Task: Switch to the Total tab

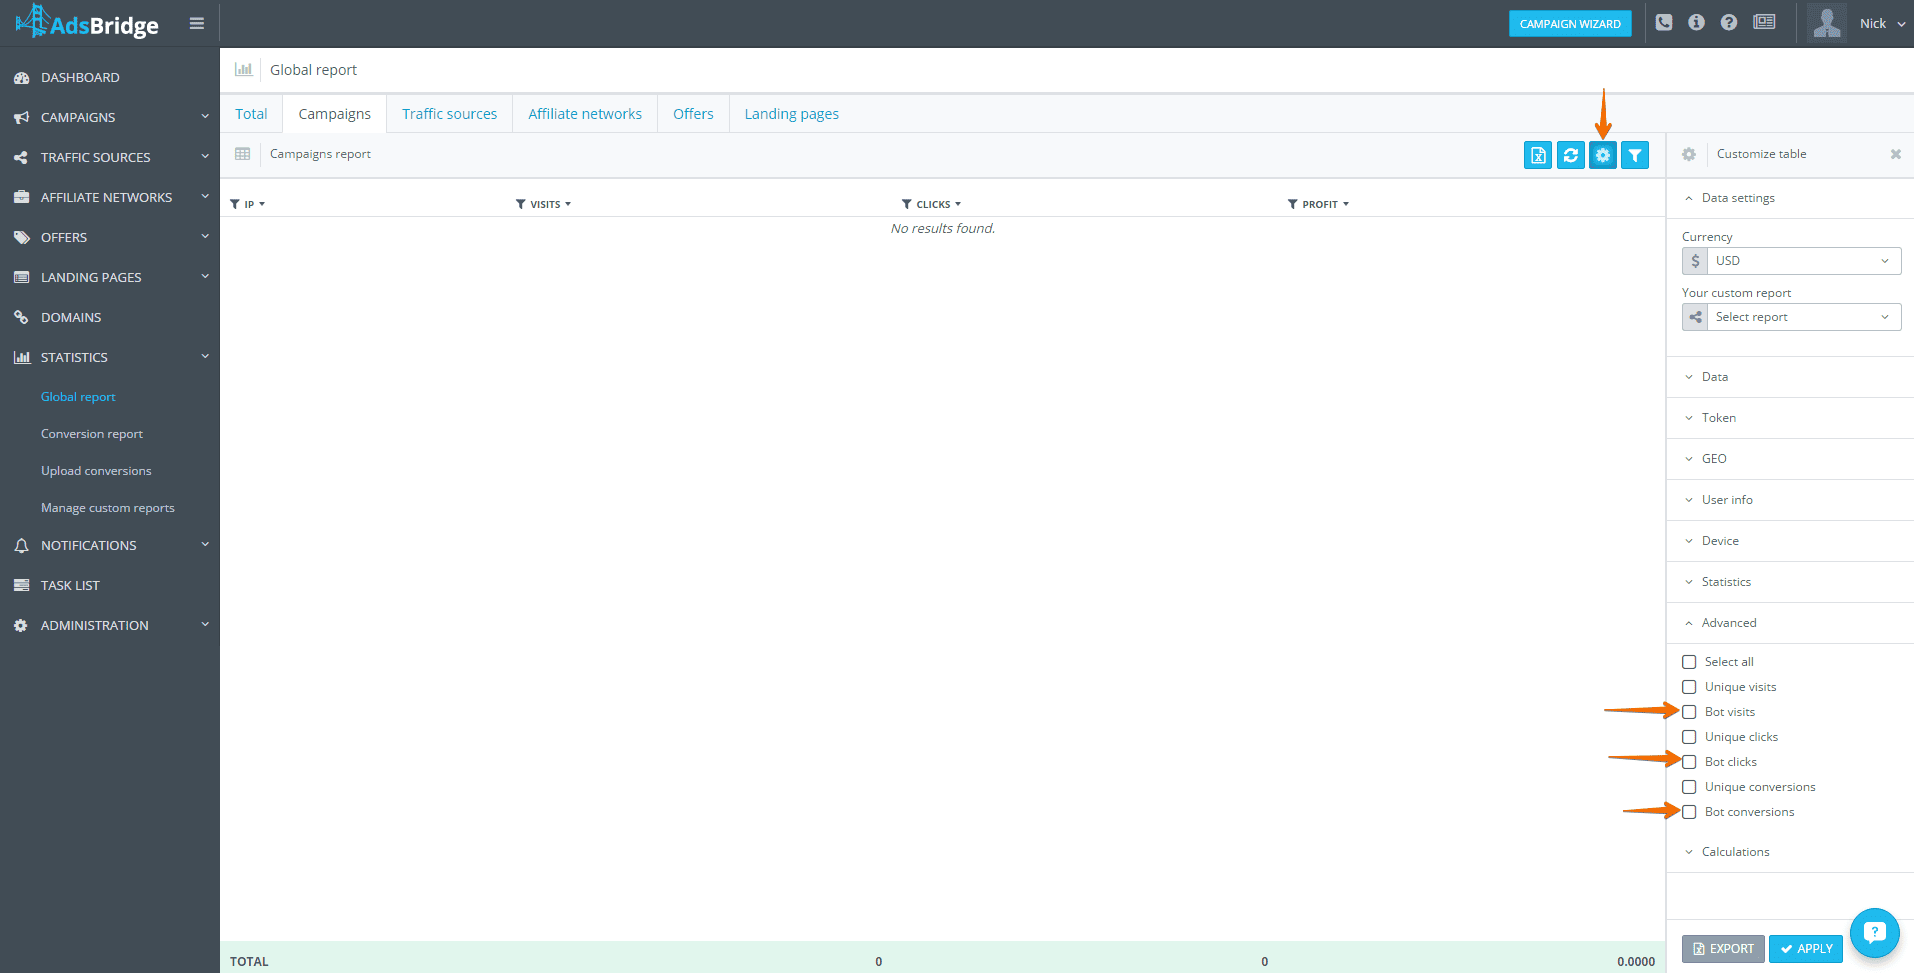Action: pos(251,114)
